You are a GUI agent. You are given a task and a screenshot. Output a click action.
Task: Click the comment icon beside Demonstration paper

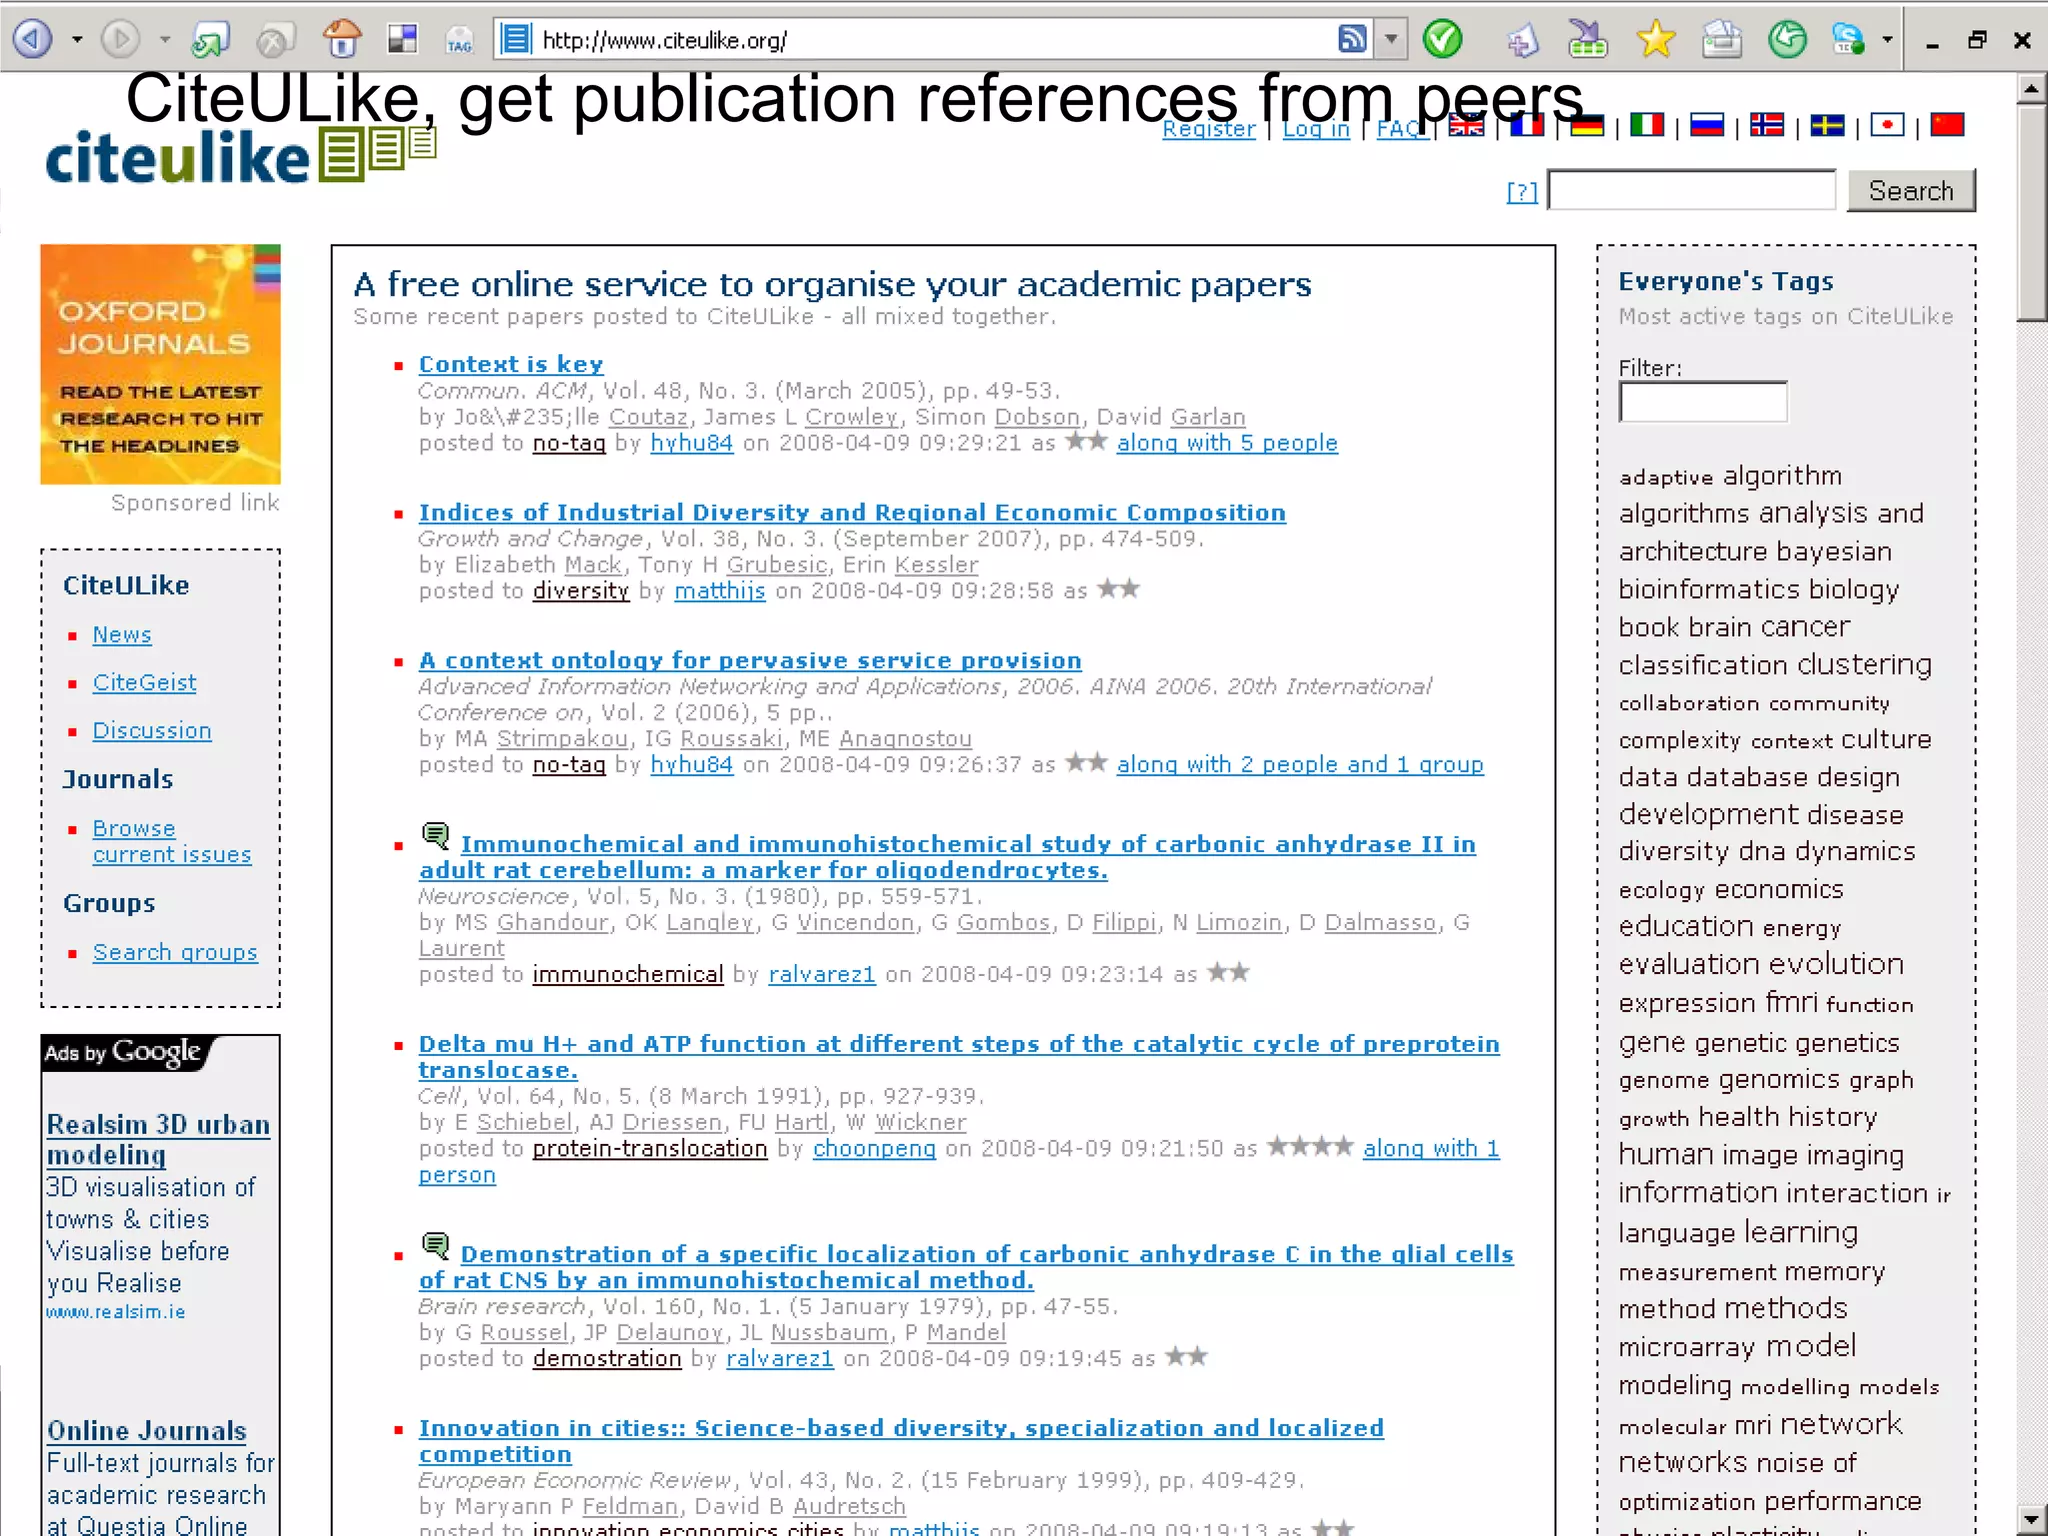pyautogui.click(x=435, y=1245)
